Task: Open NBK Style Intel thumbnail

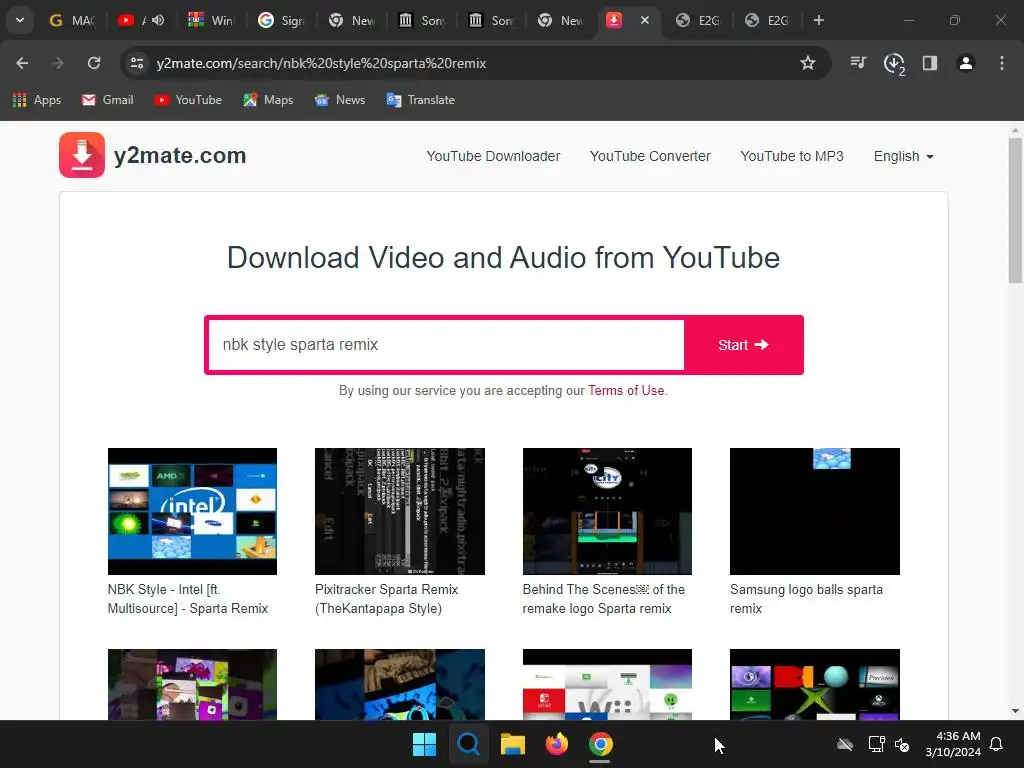Action: [x=192, y=511]
